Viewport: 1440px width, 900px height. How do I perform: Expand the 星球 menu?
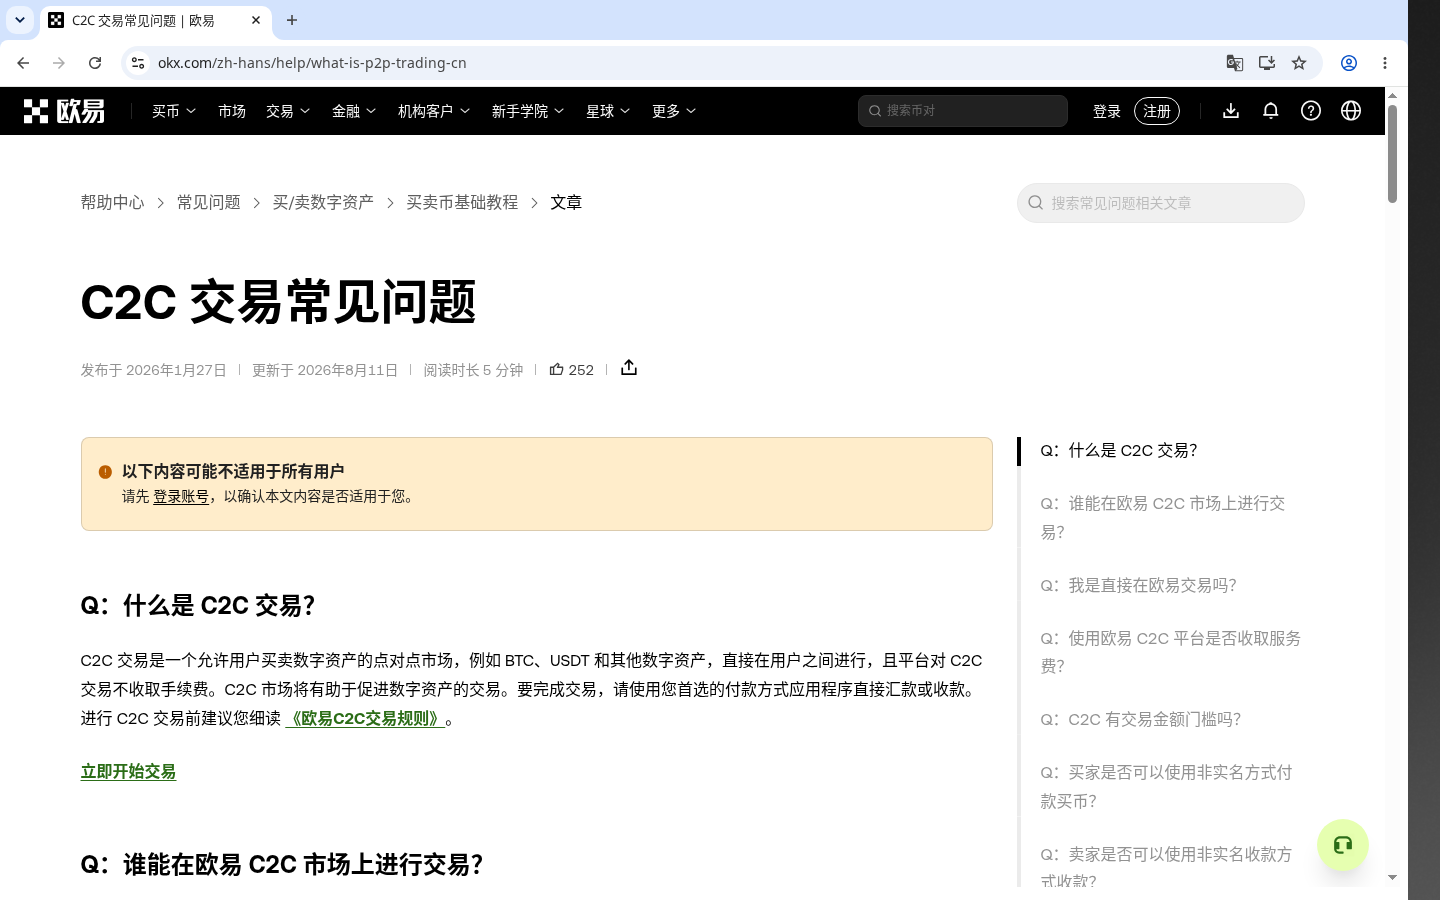608,111
